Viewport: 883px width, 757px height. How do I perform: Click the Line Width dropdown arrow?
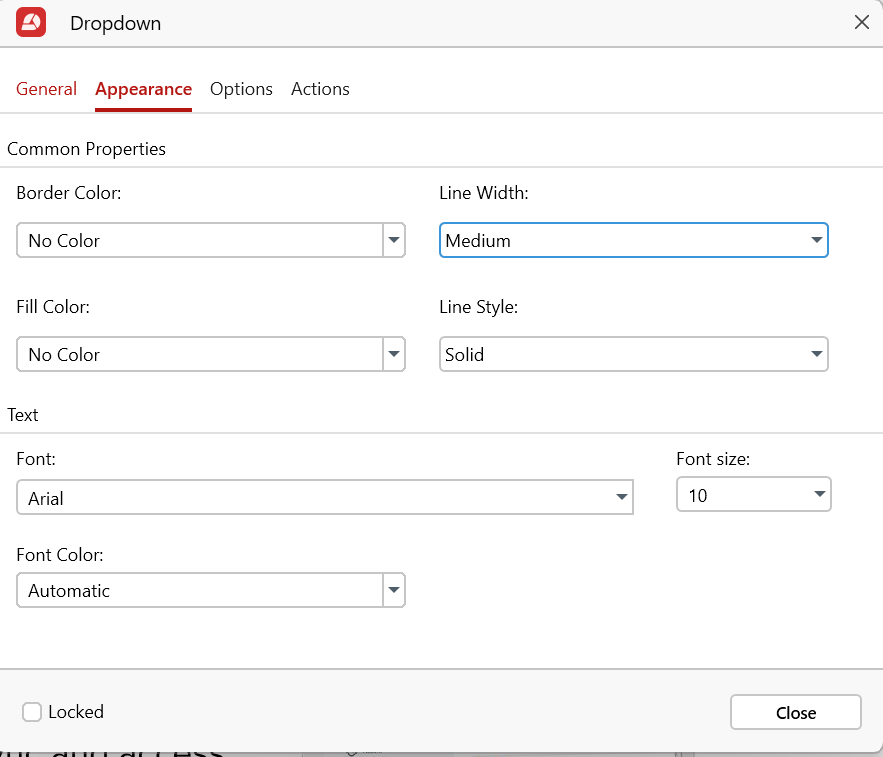pyautogui.click(x=816, y=241)
